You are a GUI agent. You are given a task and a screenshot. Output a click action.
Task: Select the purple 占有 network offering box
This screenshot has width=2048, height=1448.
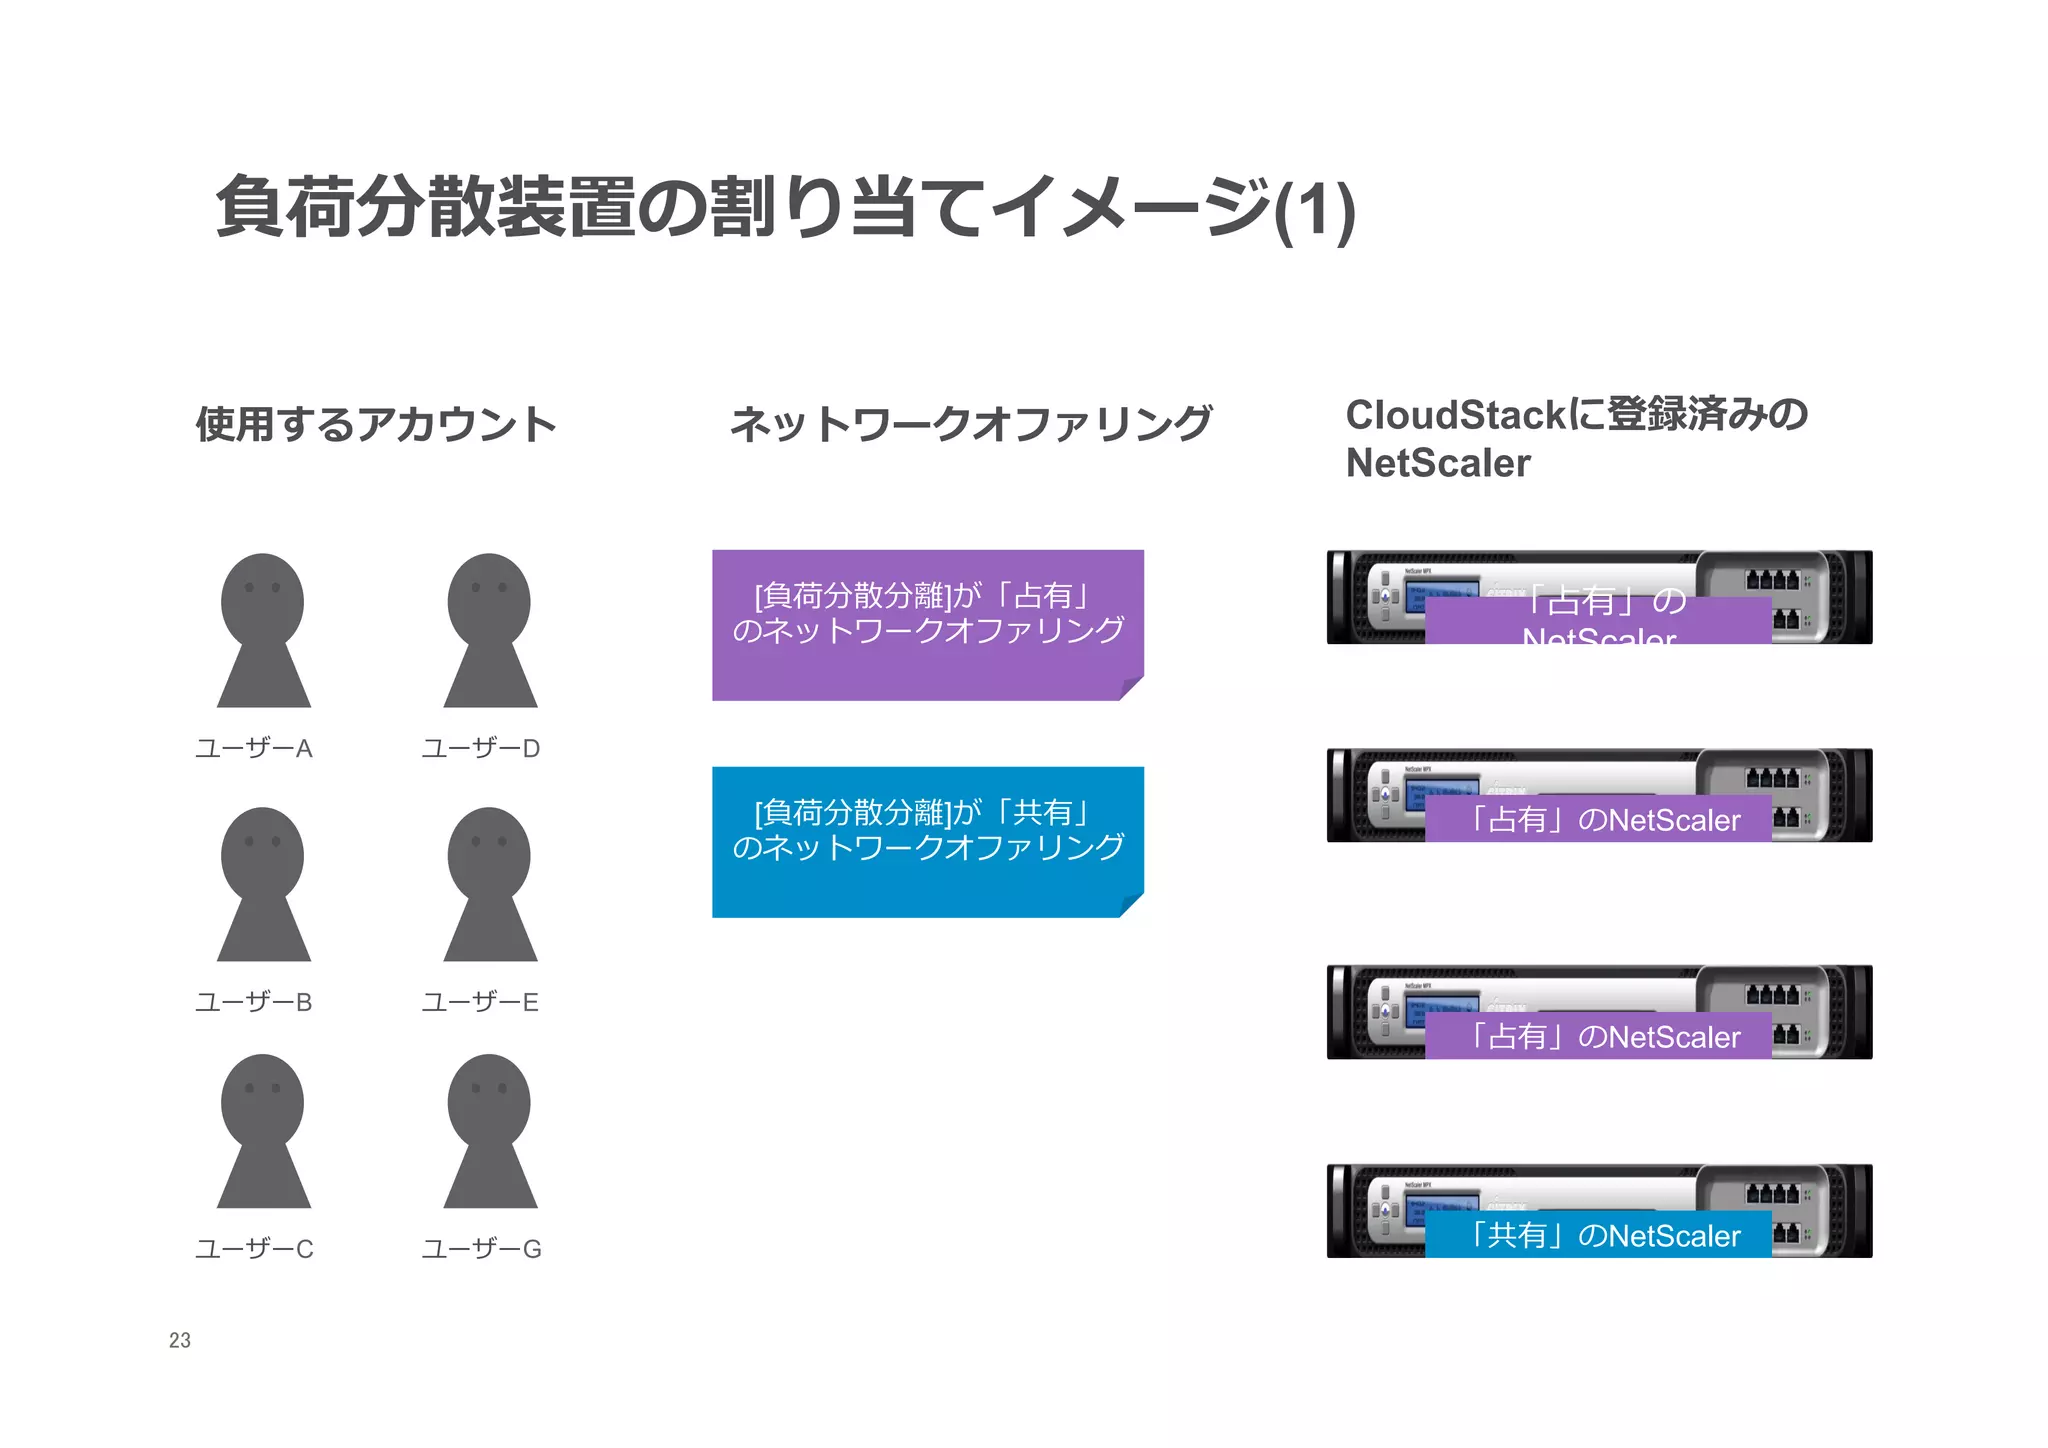coord(927,624)
